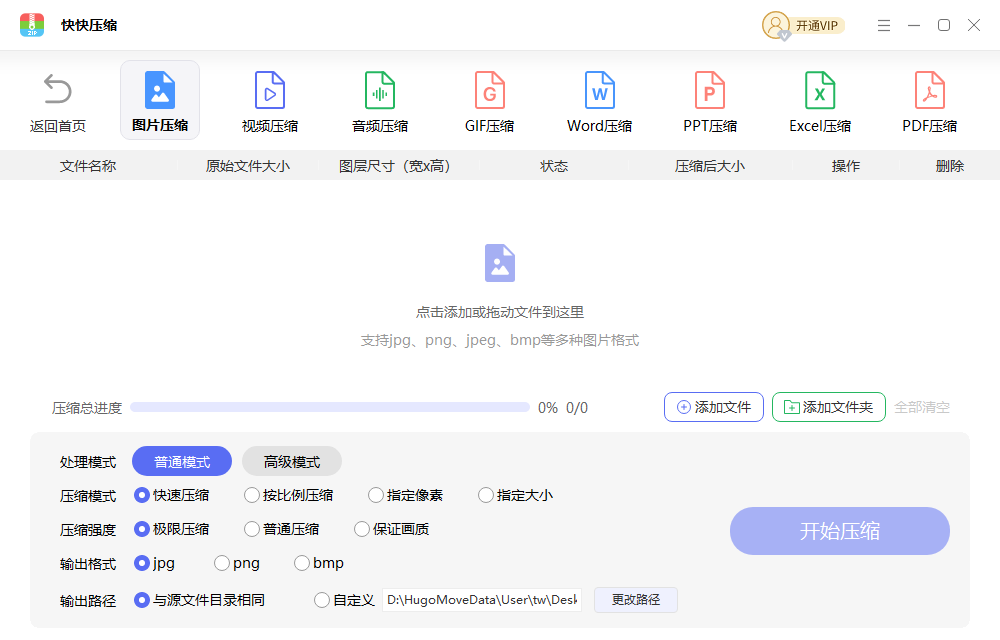The image size is (1000, 640).
Task: Switch to 普通模式 processing mode
Action: [182, 462]
